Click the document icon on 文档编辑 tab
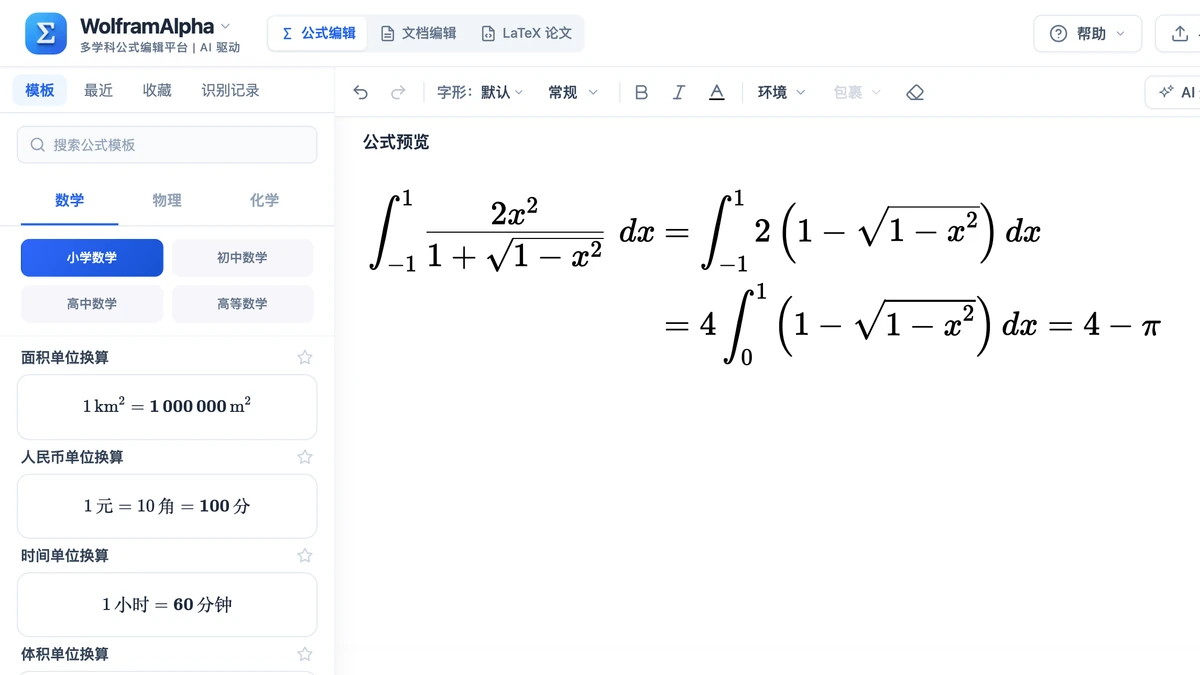1200x675 pixels. pyautogui.click(x=388, y=33)
